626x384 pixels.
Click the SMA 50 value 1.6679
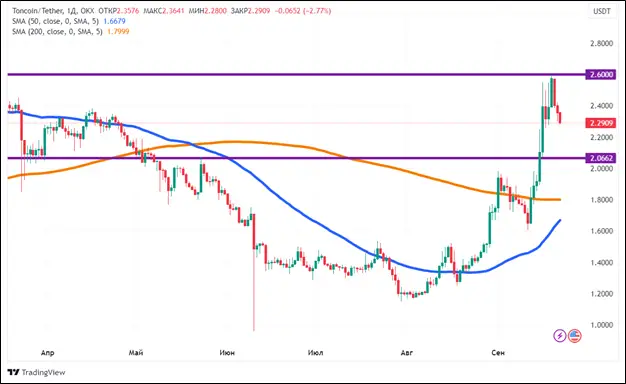coord(114,21)
